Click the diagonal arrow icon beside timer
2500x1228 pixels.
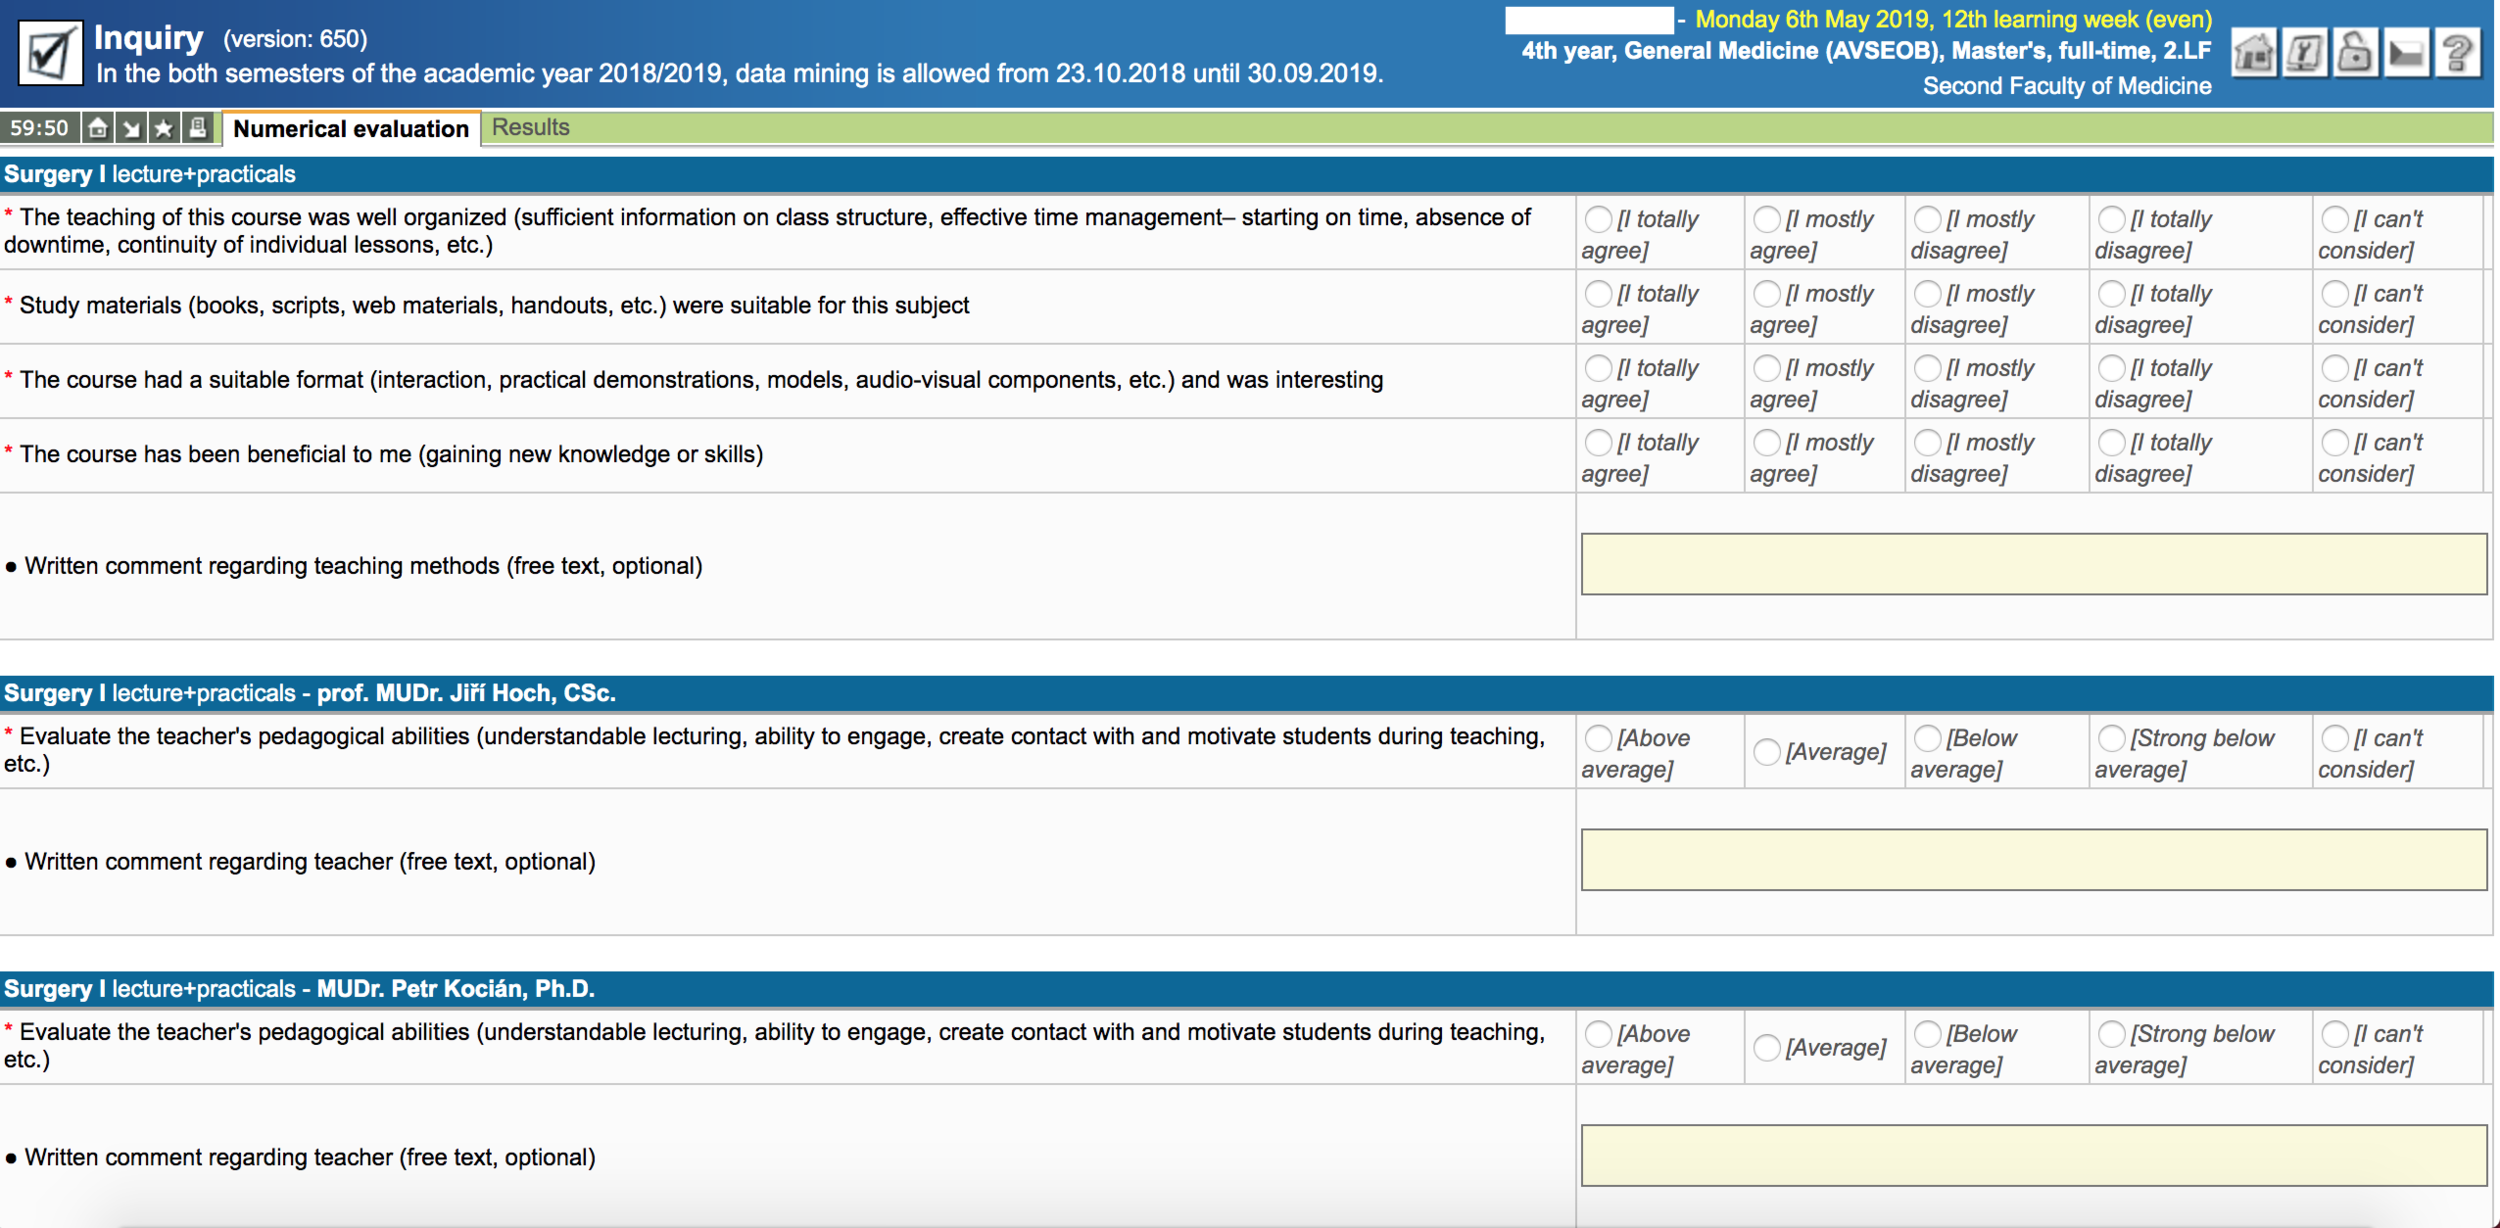[131, 128]
